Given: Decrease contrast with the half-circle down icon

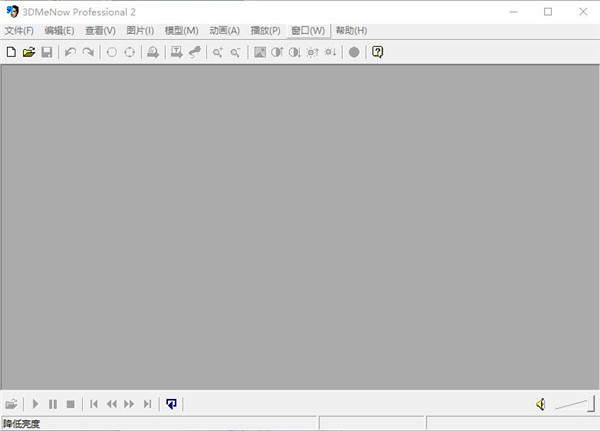Looking at the screenshot, I should click(295, 52).
